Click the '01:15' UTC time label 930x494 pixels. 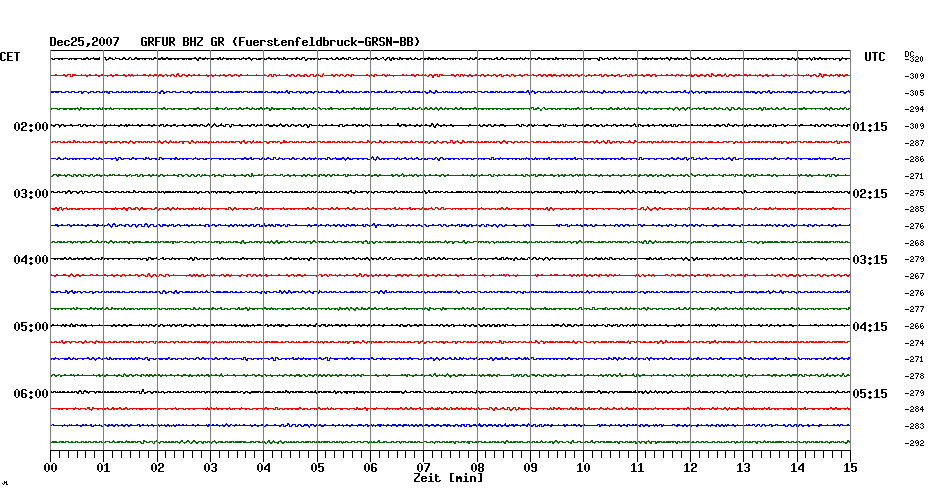click(870, 127)
